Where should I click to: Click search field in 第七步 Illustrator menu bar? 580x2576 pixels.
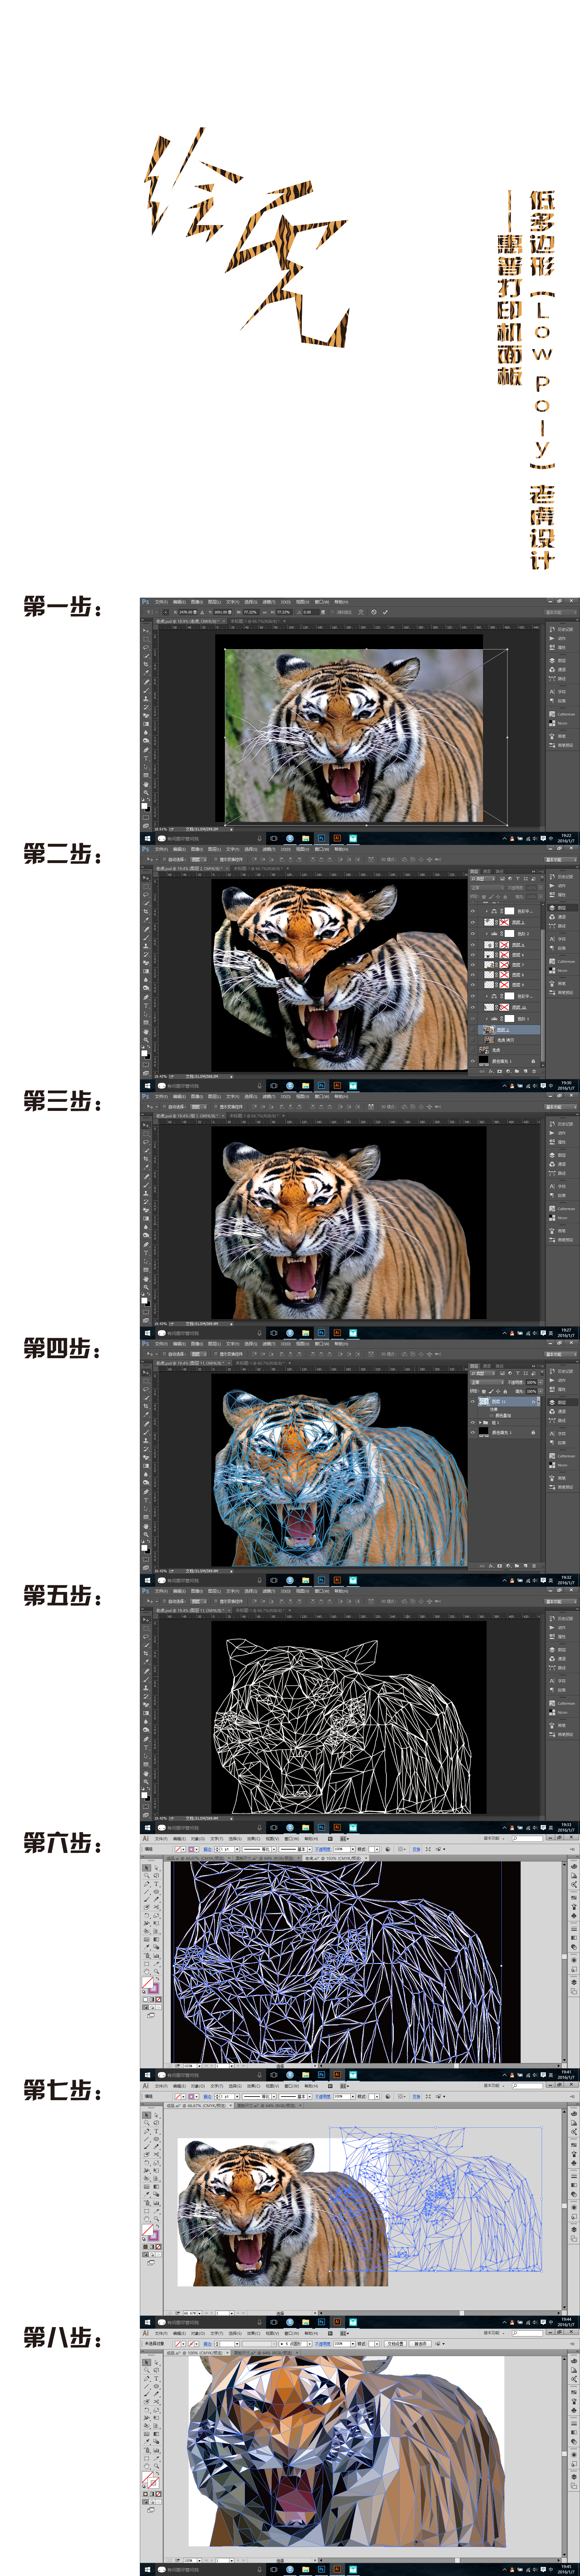click(527, 2086)
